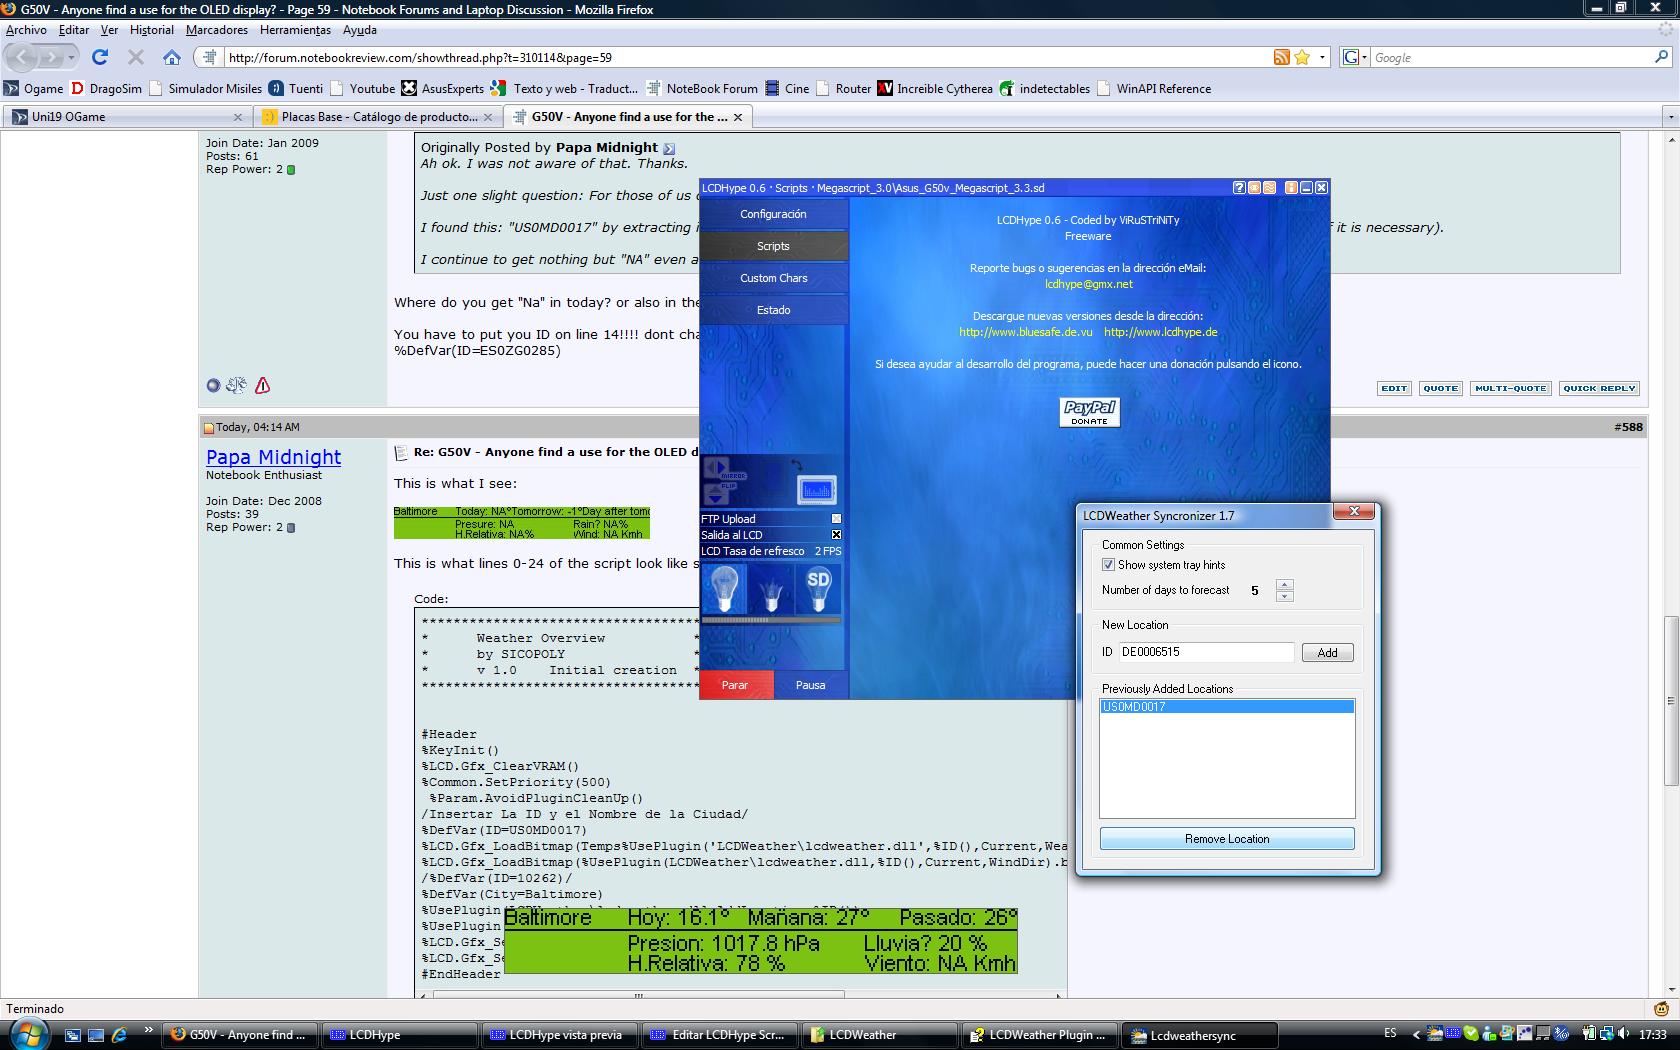Expand hidden quick launch items chevron
This screenshot has width=1680, height=1050.
tap(149, 1029)
